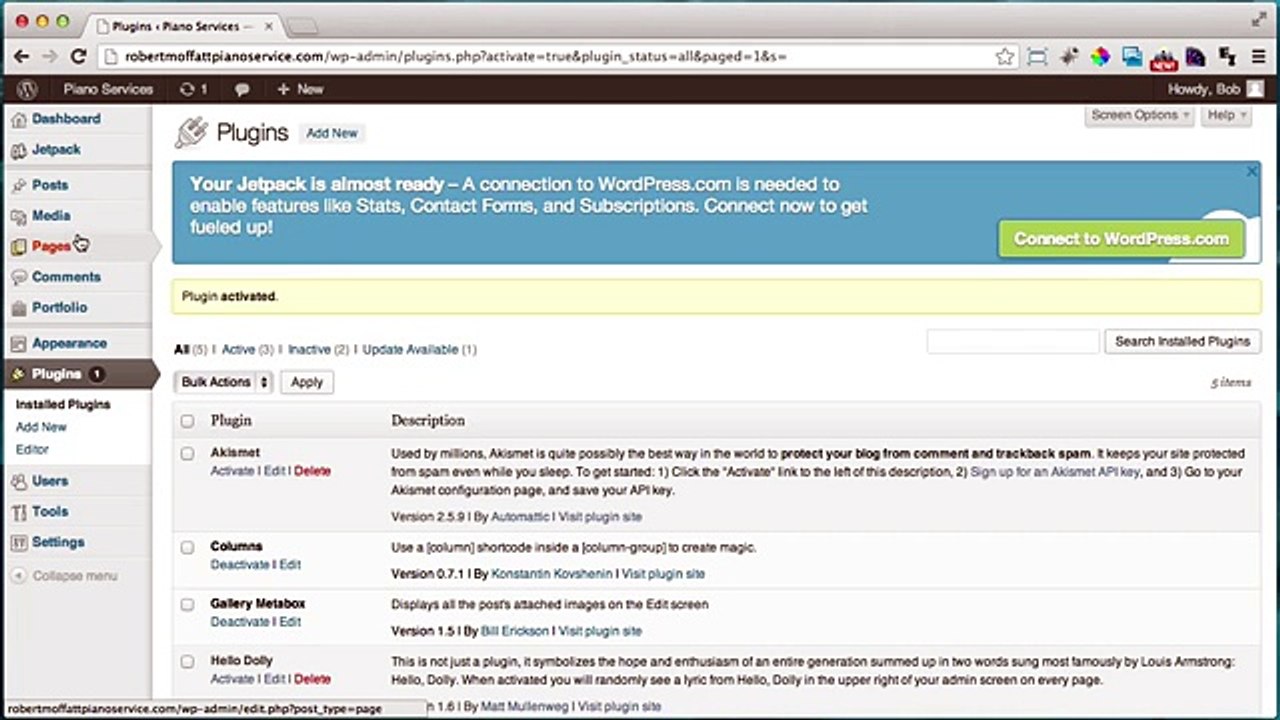Focus the plugin search text field
Image resolution: width=1280 pixels, height=720 pixels.
pyautogui.click(x=1012, y=342)
